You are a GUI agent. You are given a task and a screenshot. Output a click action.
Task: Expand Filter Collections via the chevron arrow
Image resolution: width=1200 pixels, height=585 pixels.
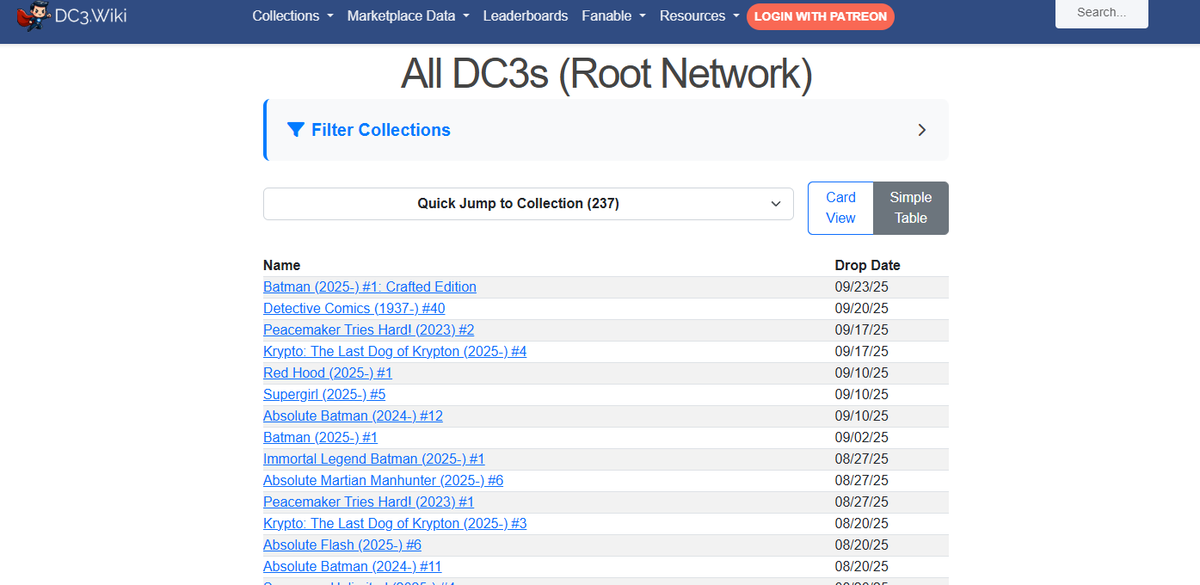tap(922, 130)
